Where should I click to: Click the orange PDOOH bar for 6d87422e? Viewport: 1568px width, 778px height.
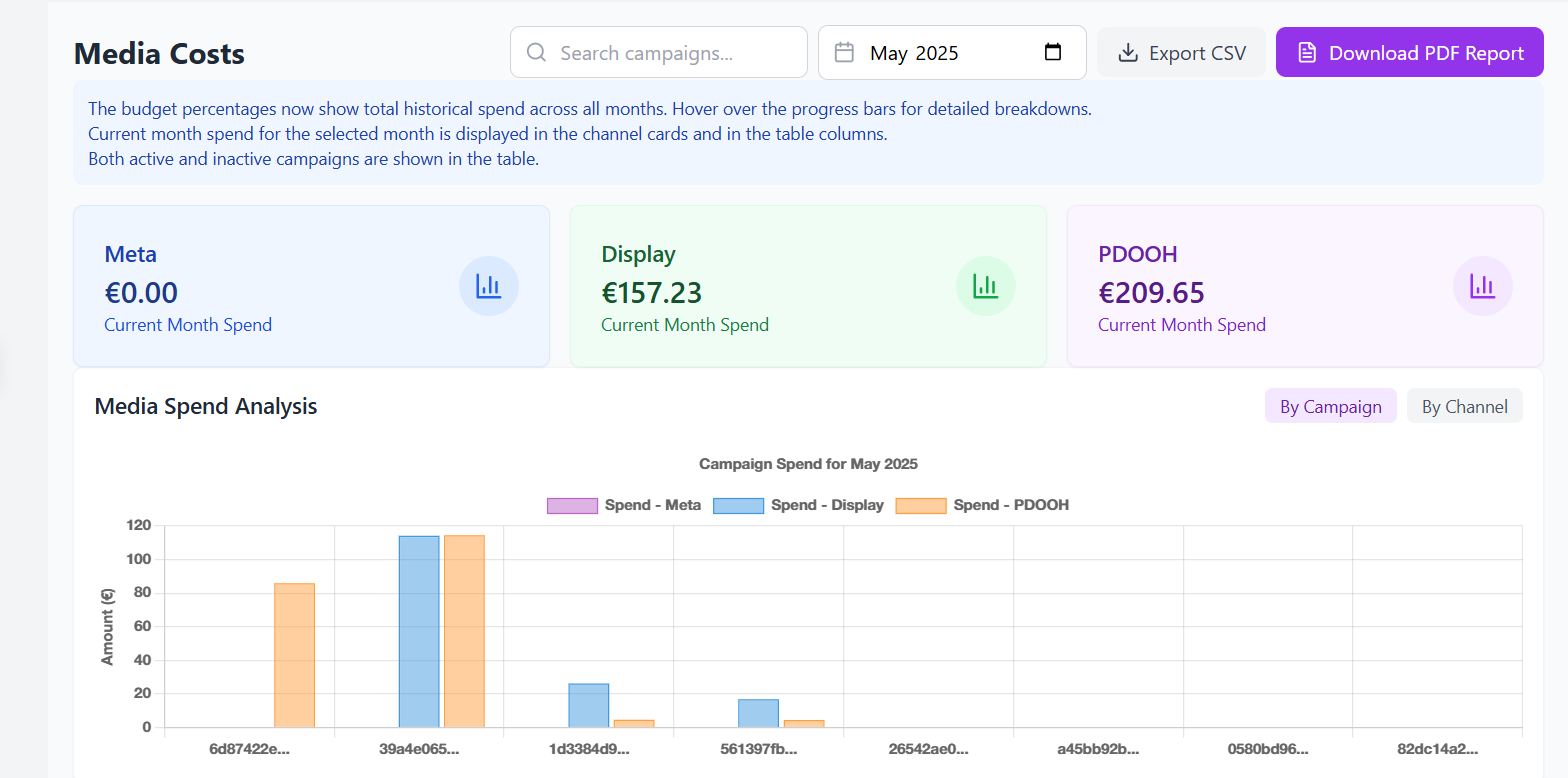coord(294,655)
